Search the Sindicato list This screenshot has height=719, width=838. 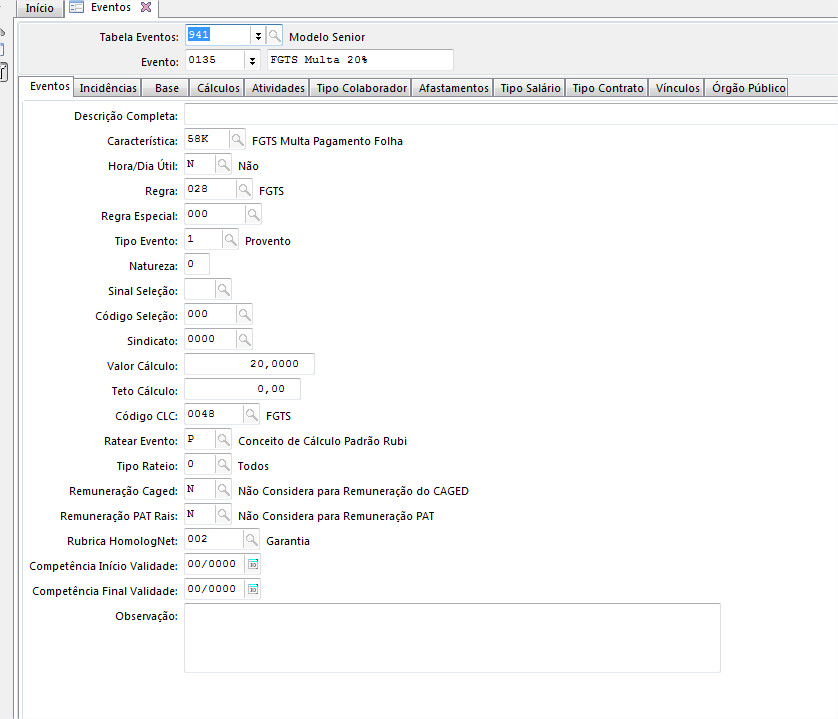244,340
